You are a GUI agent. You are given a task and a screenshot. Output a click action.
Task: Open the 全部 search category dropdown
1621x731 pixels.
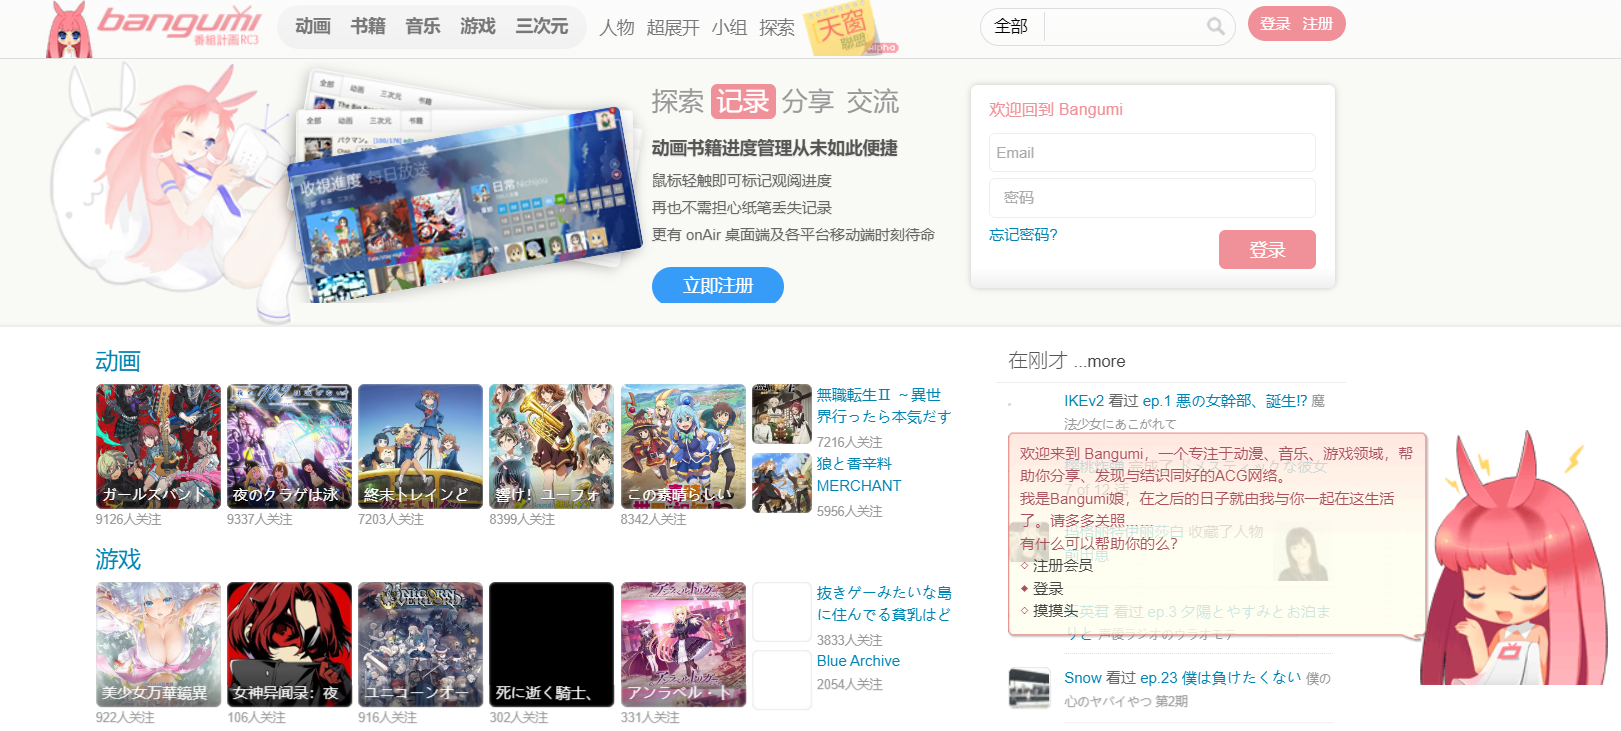click(x=1011, y=26)
